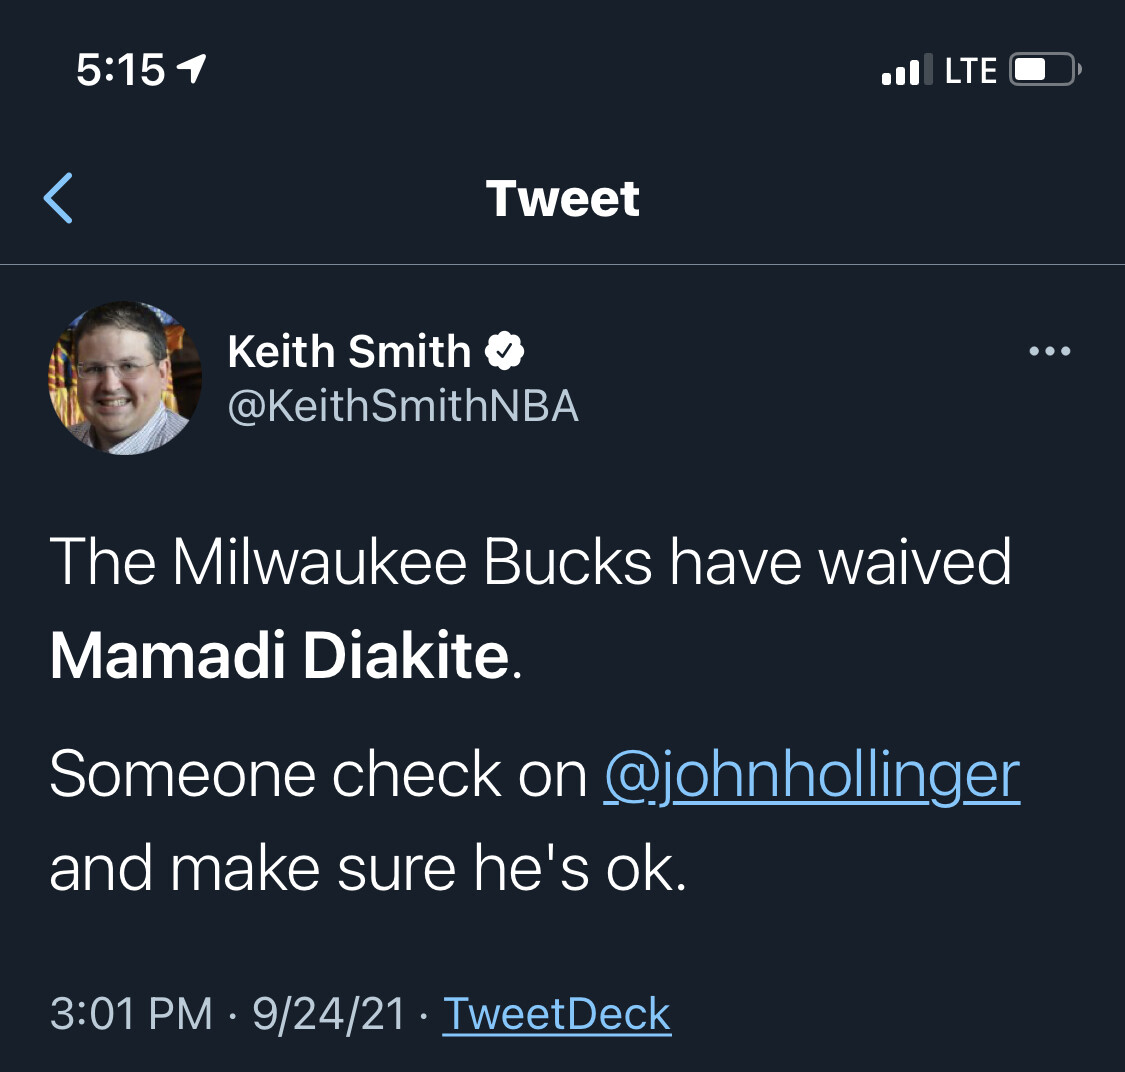Click the bold Mamadi Diakite text
The width and height of the screenshot is (1125, 1072).
(280, 656)
